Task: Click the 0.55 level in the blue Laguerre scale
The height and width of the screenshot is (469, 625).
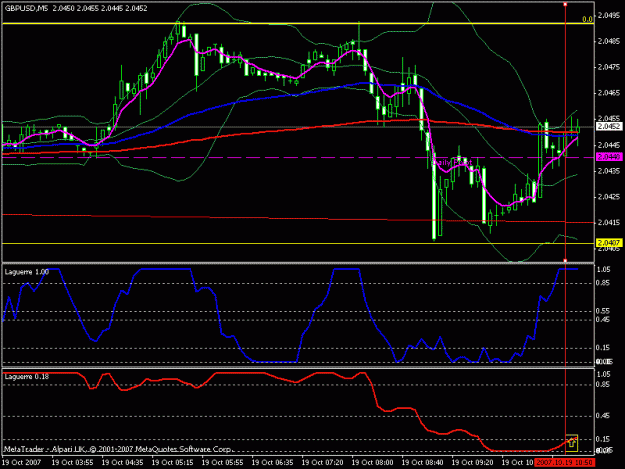Action: pos(603,311)
